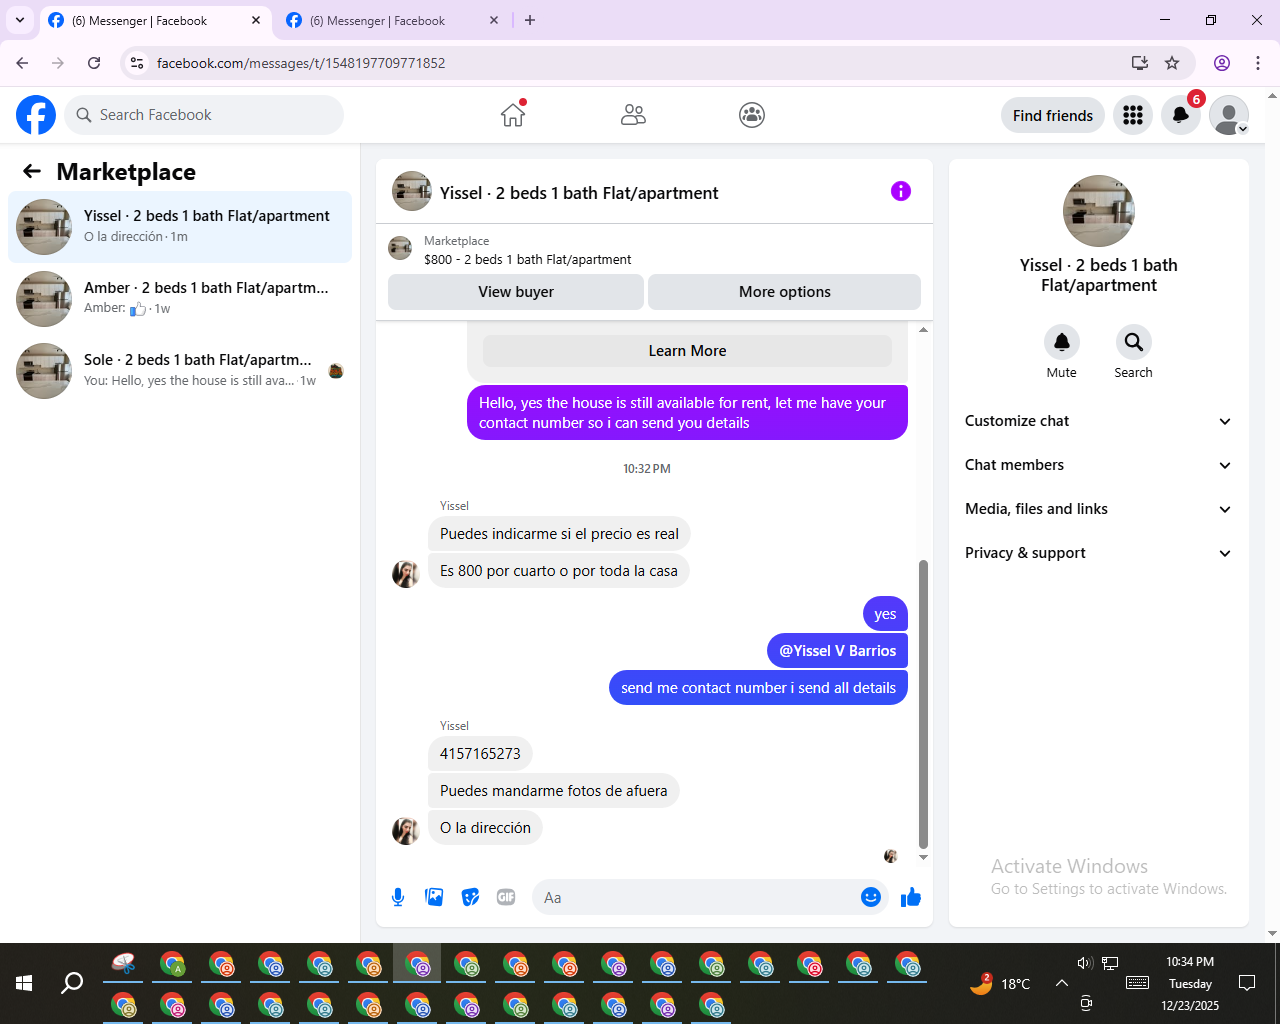1280x1024 pixels.
Task: Open the account profile avatar menu
Action: click(1229, 115)
